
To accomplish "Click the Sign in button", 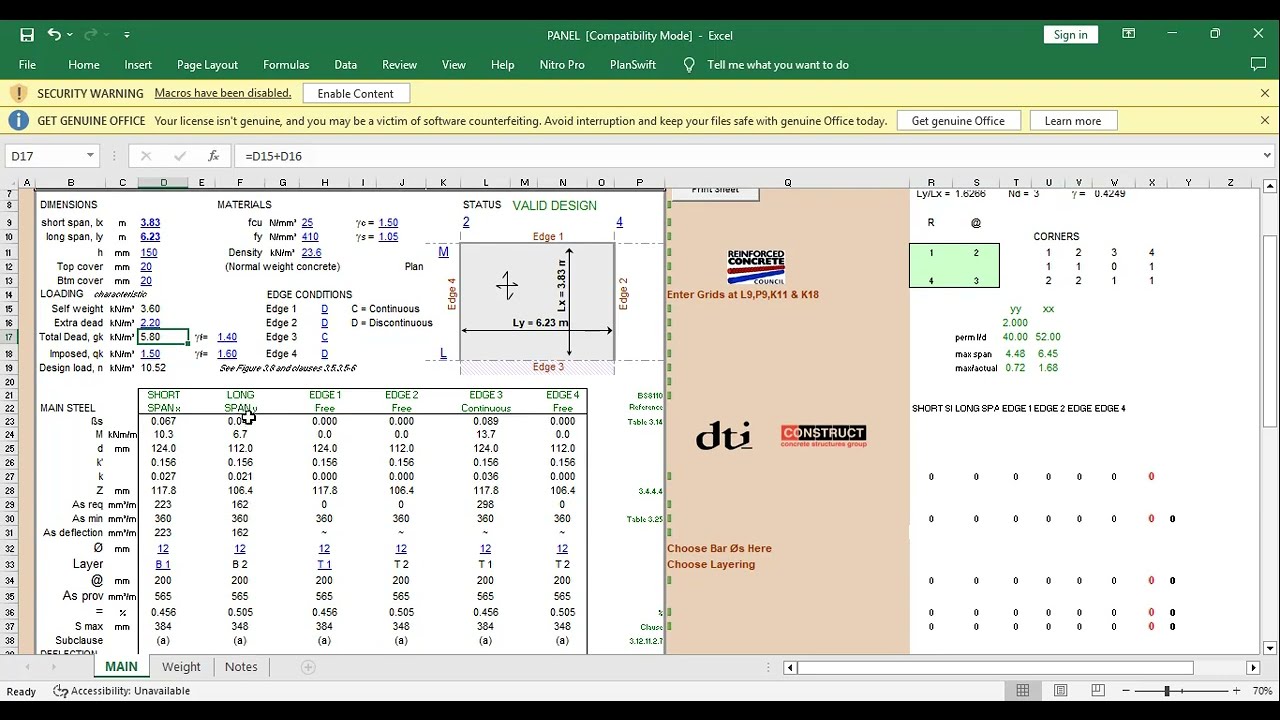I will pos(1070,35).
